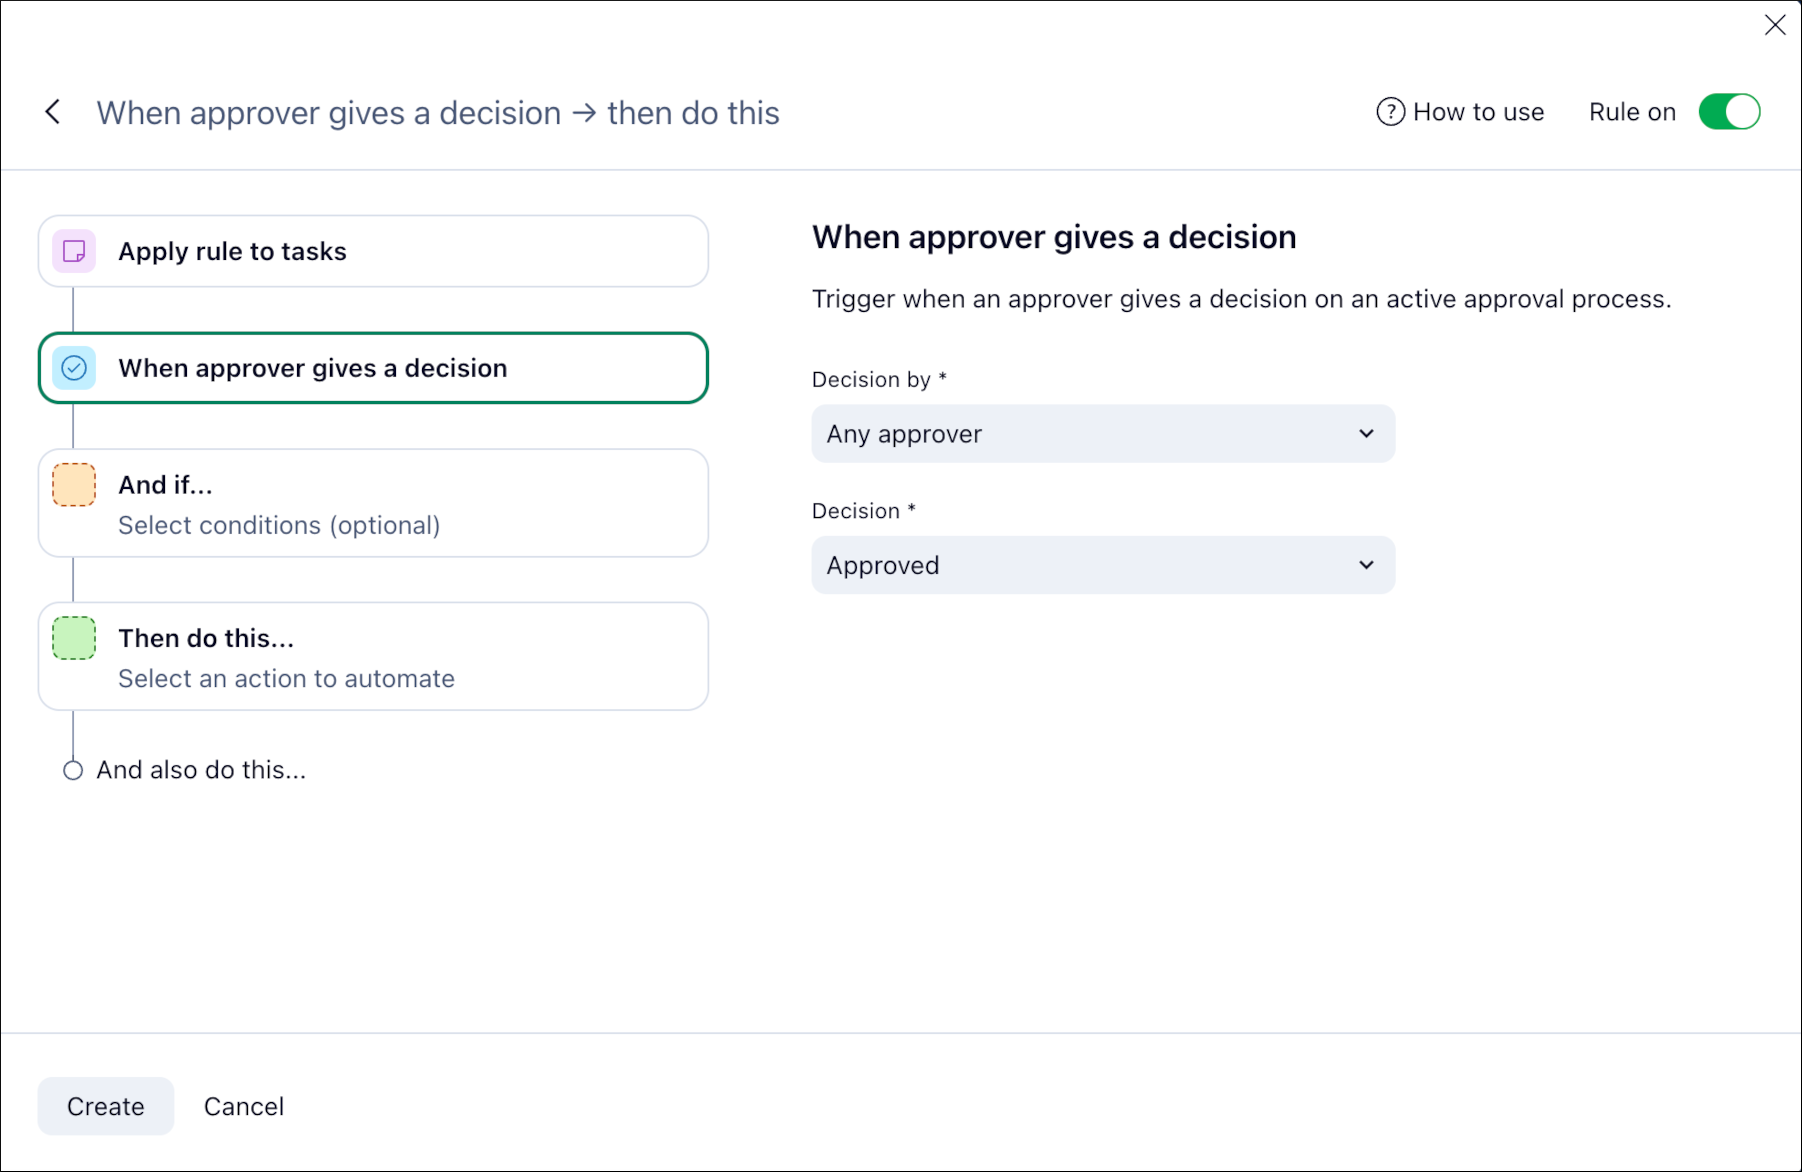Select the checkmark icon on the trigger step
Viewport: 1802px width, 1172px height.
click(x=72, y=368)
